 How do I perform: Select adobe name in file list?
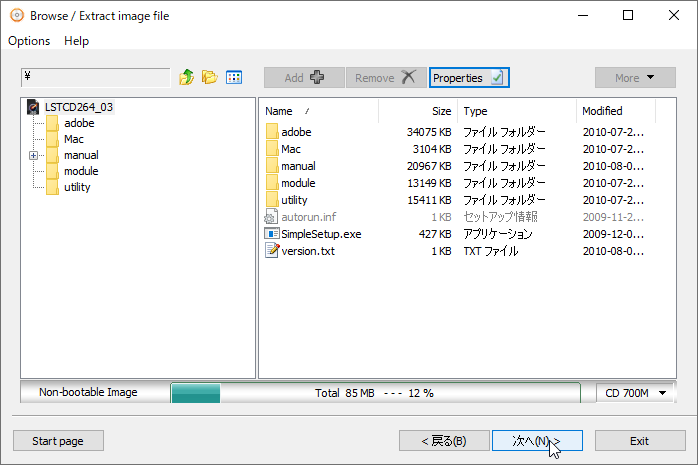click(x=296, y=132)
